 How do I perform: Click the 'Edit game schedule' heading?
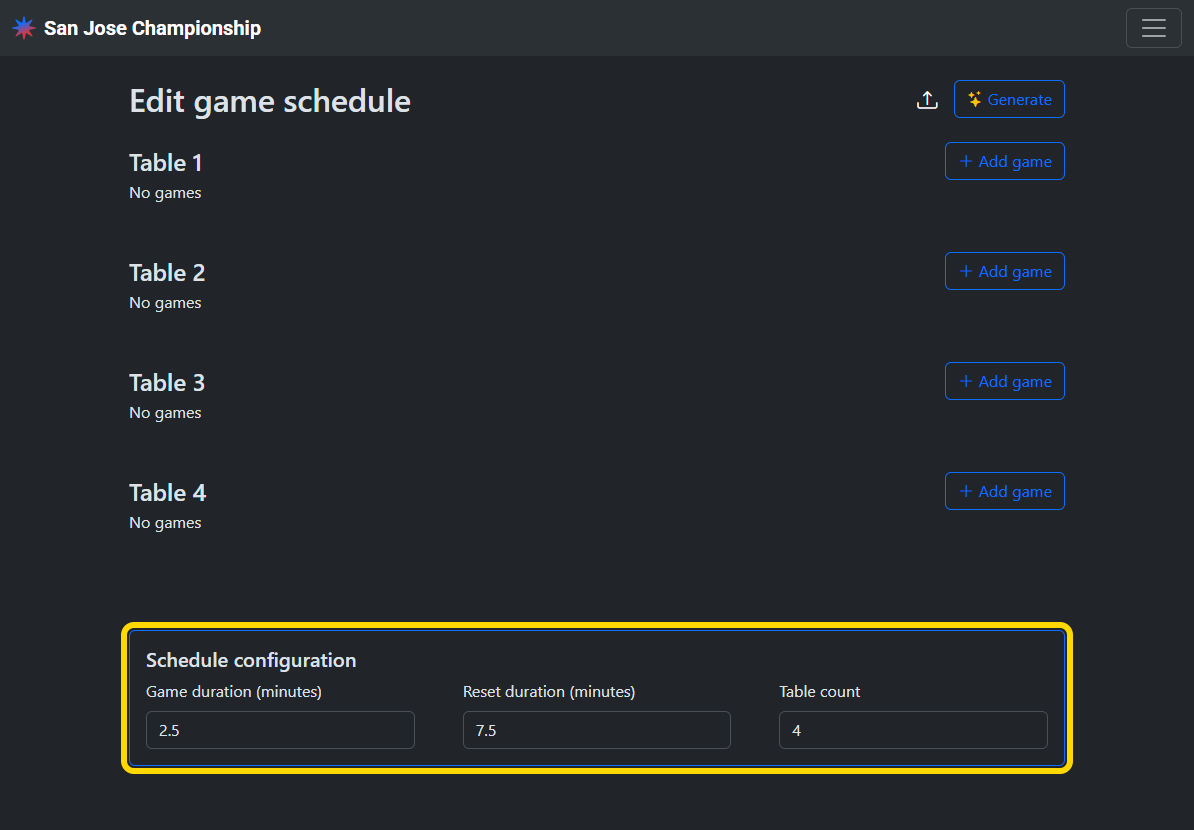tap(270, 101)
